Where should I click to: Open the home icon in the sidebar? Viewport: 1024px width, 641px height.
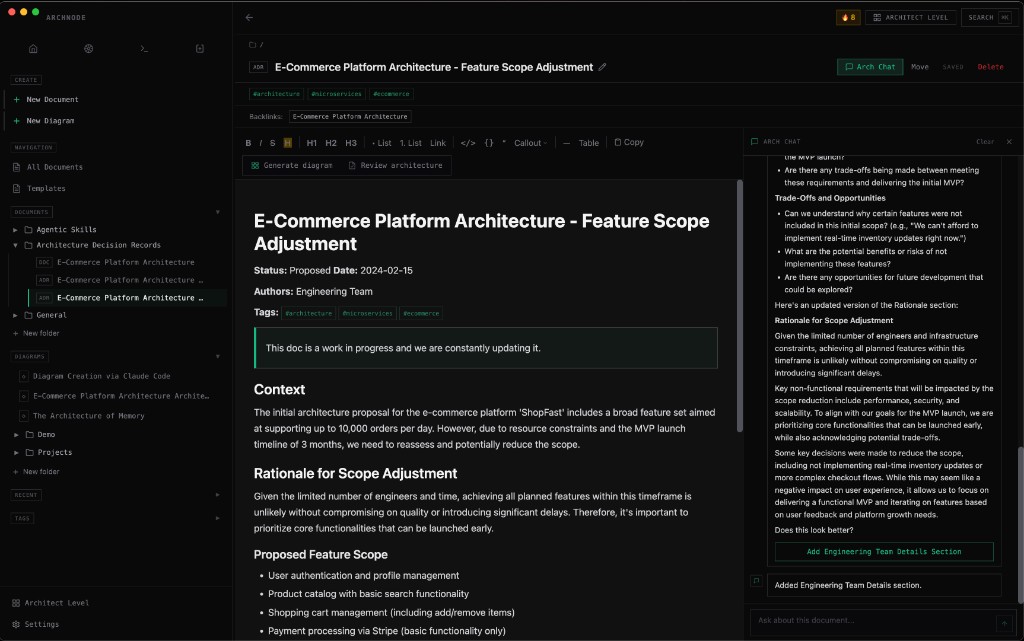coord(33,48)
